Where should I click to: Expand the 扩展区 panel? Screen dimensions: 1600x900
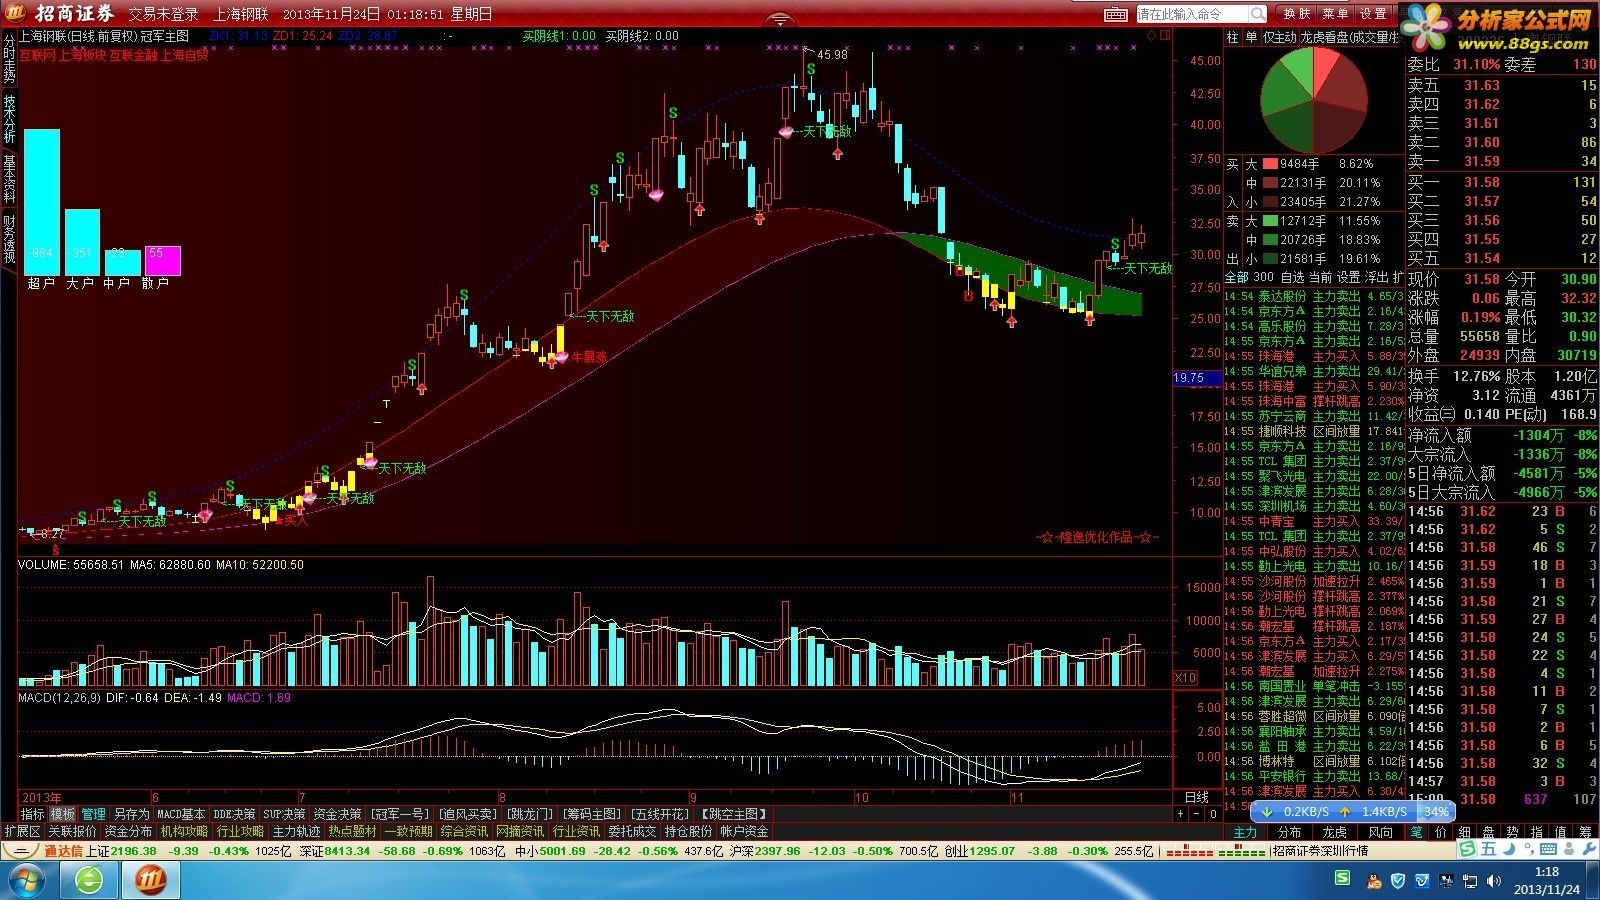pos(22,831)
